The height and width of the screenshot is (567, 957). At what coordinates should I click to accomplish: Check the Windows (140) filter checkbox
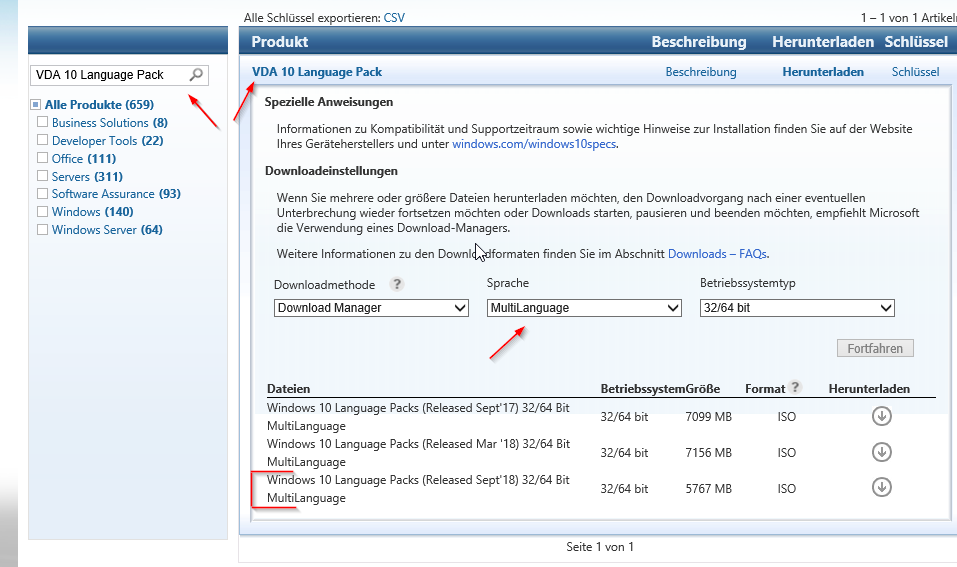point(42,212)
